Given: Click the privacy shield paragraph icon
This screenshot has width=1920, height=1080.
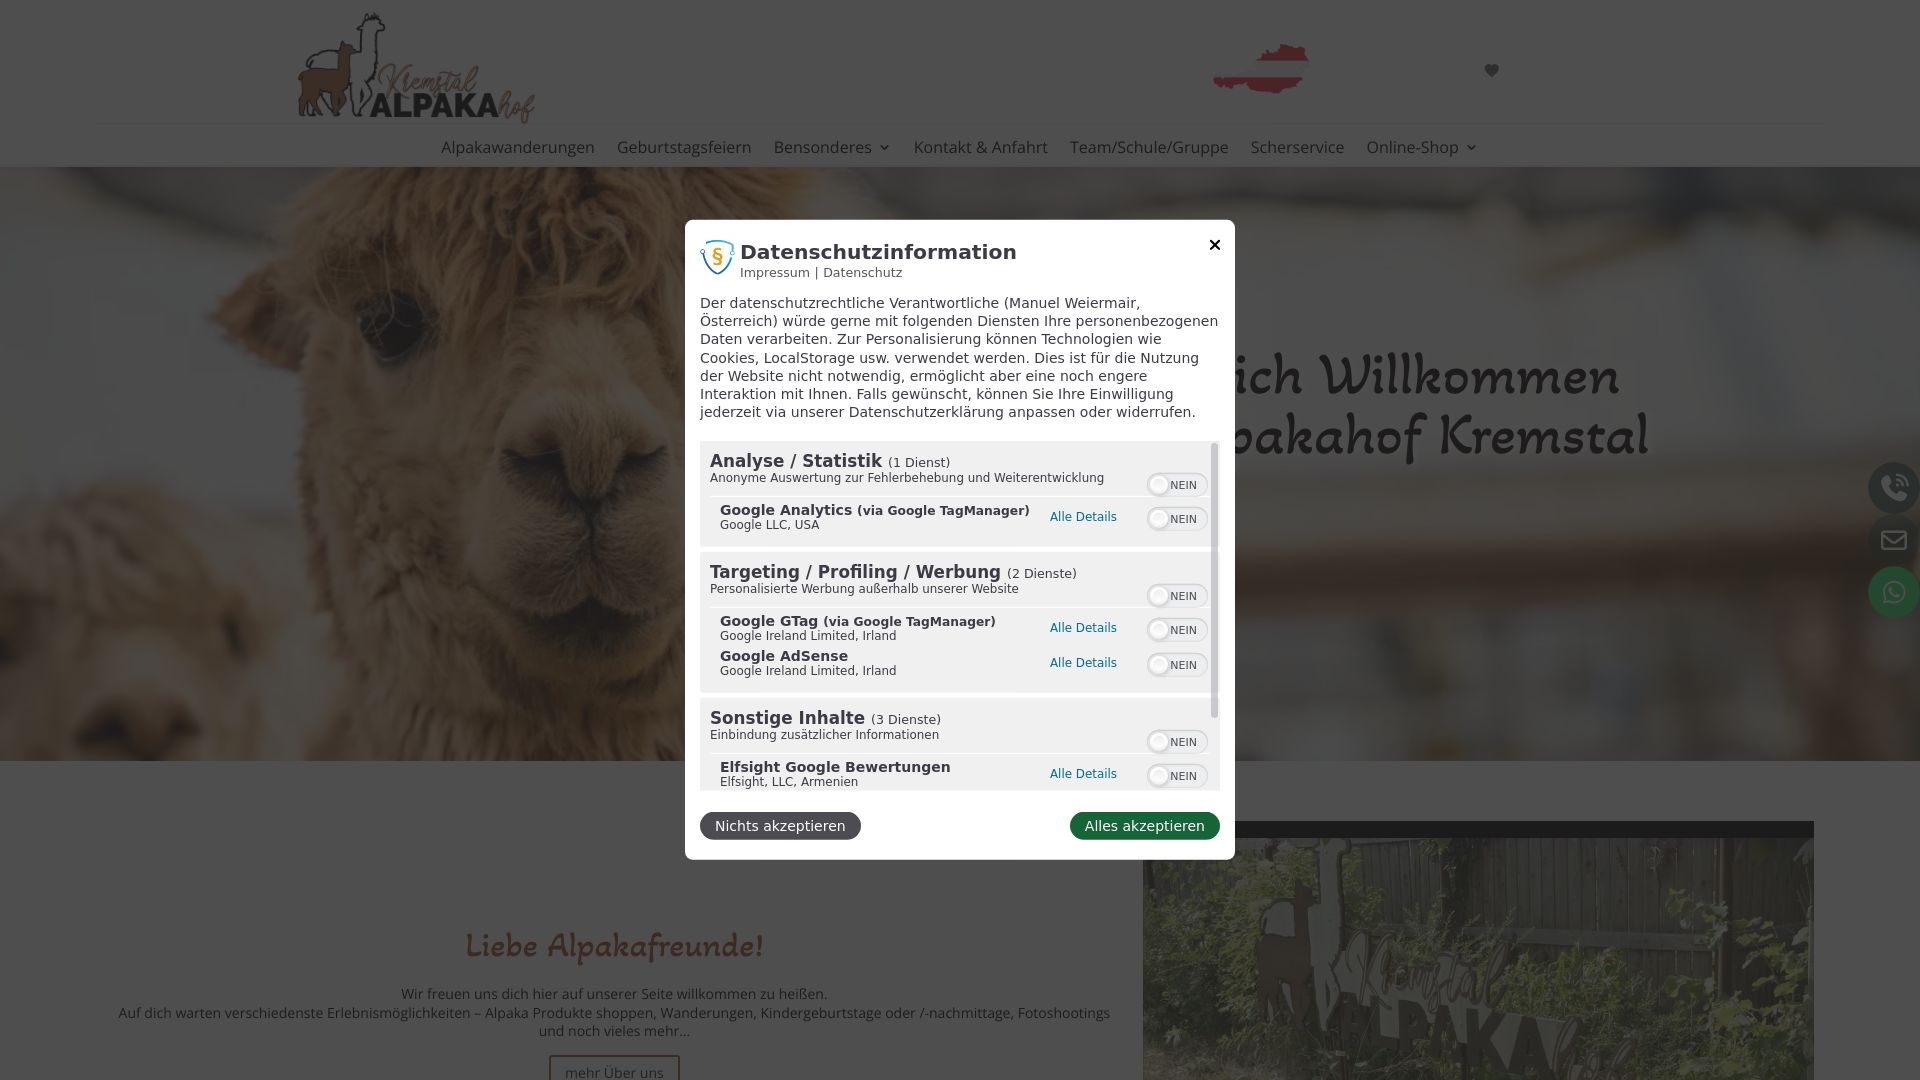Looking at the screenshot, I should [717, 257].
